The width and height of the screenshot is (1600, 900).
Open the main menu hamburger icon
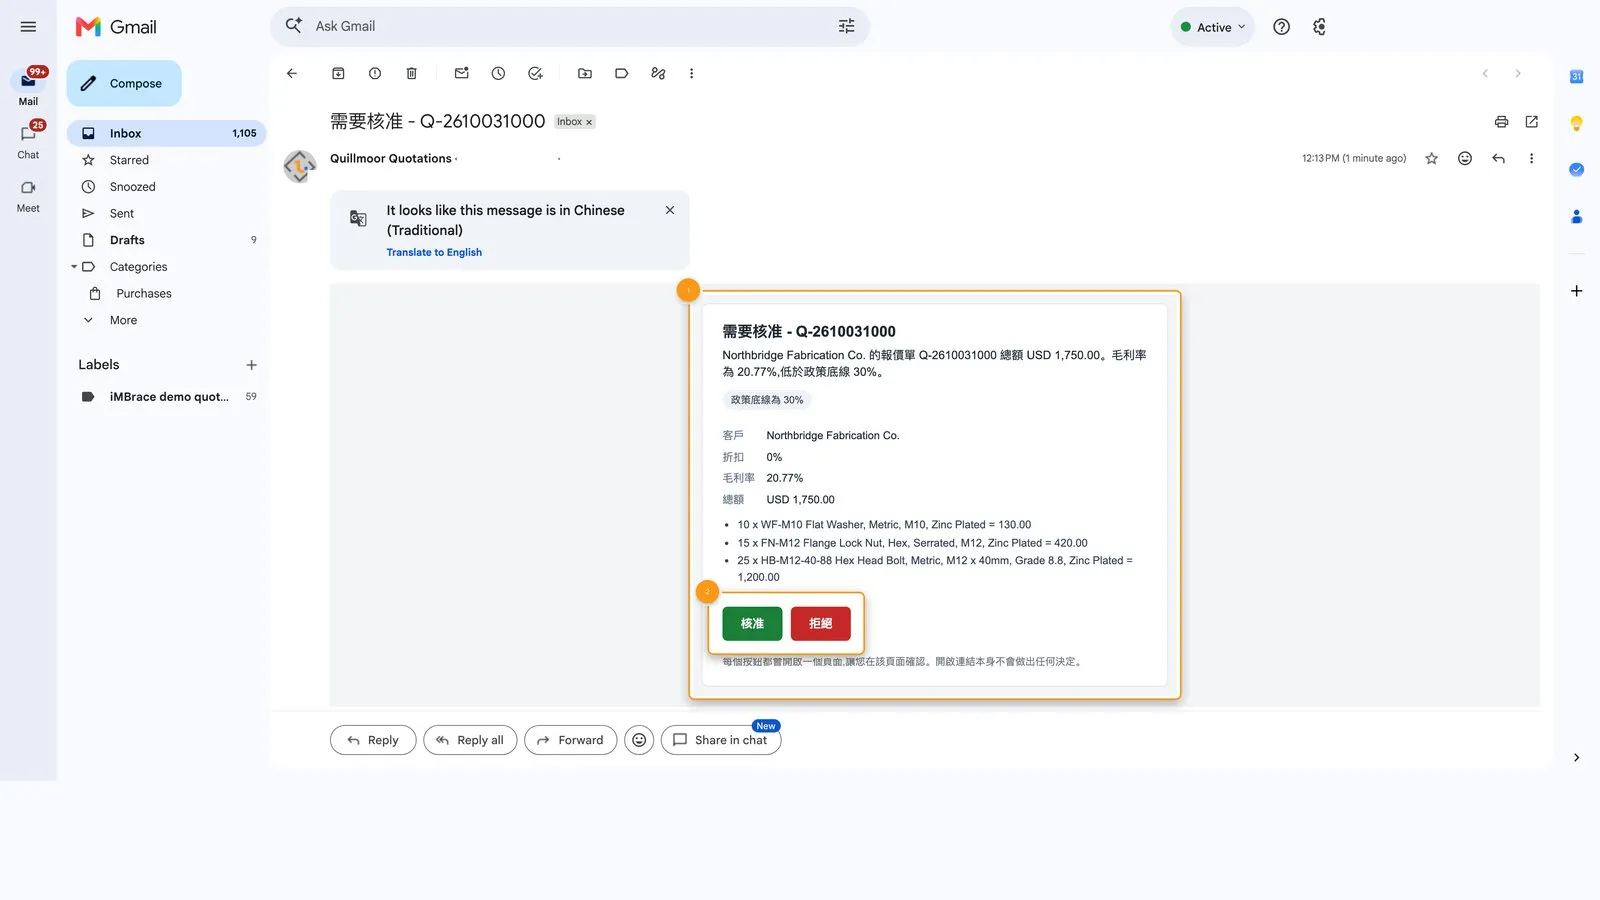(28, 27)
